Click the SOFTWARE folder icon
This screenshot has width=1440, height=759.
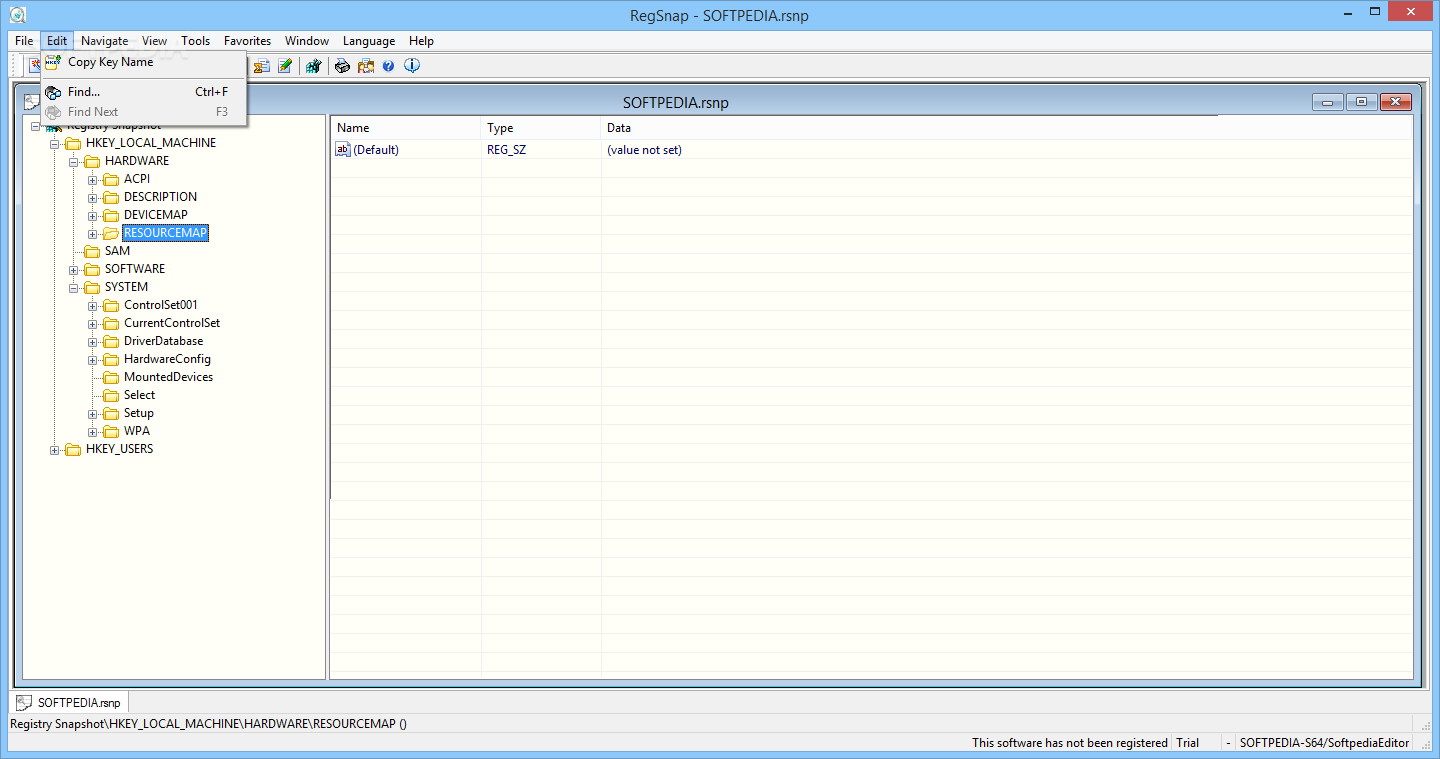[x=92, y=269]
